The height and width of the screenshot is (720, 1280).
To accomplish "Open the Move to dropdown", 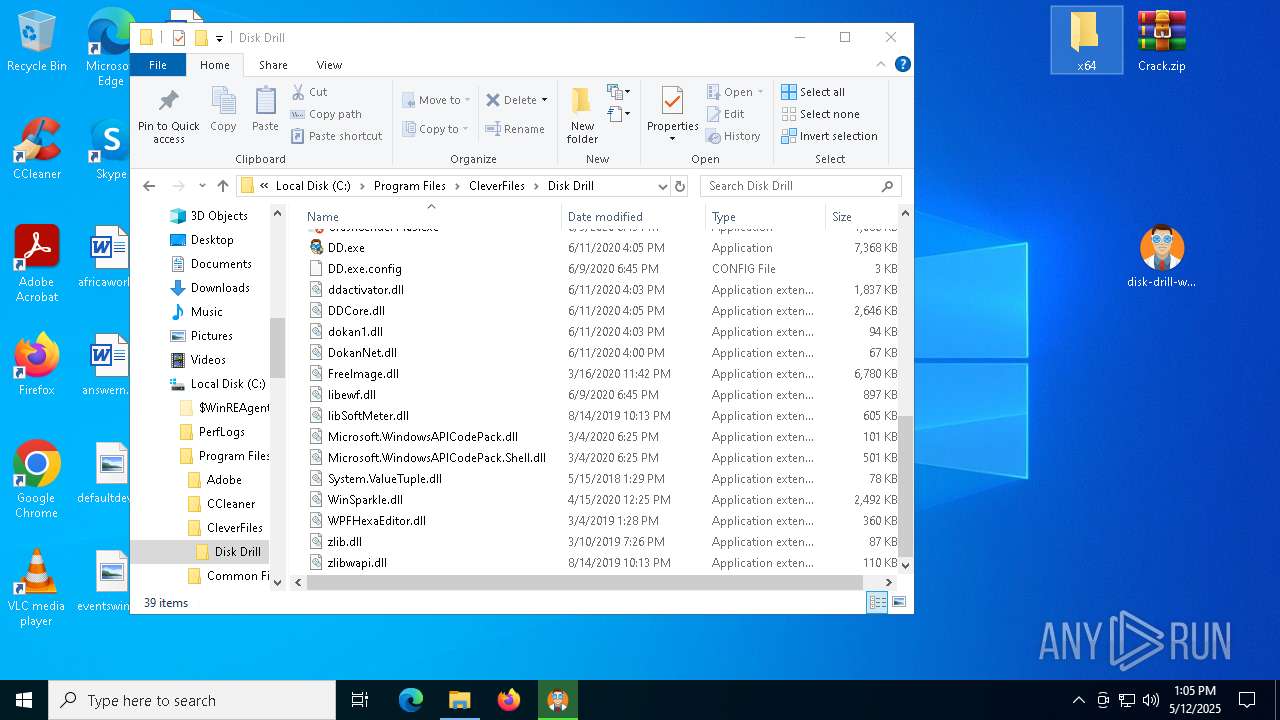I will (x=436, y=100).
